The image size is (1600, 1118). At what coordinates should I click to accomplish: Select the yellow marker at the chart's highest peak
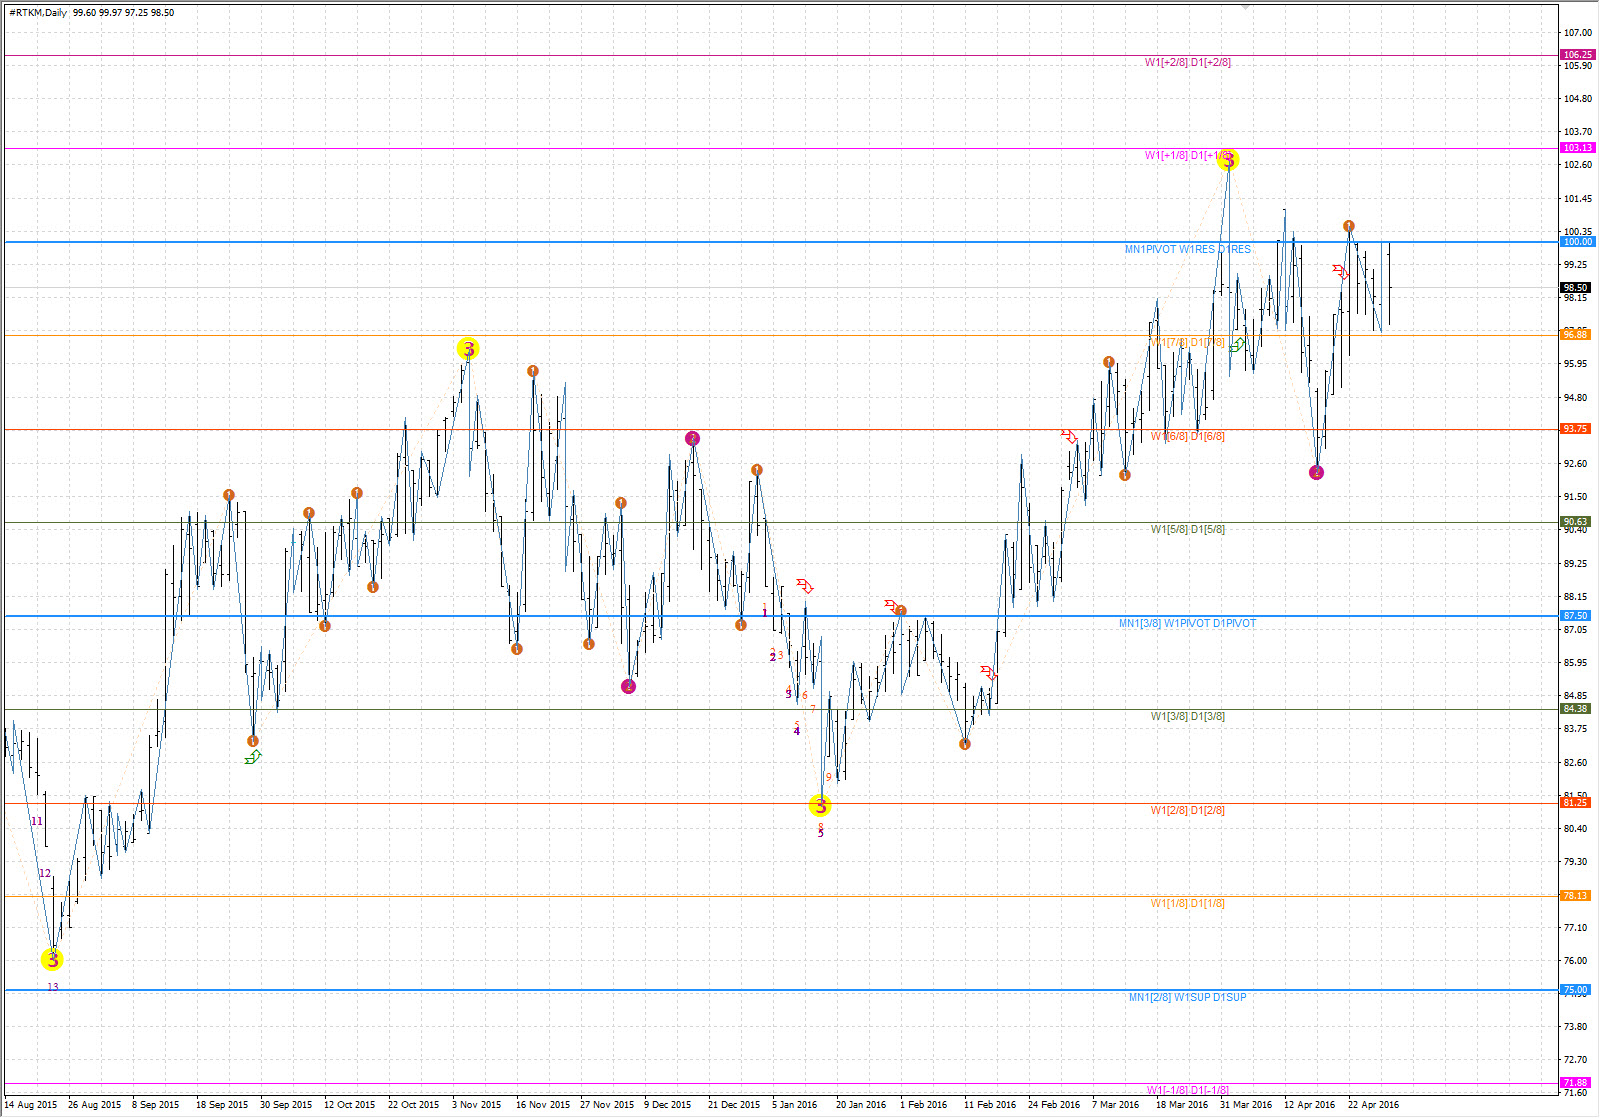[x=1229, y=160]
